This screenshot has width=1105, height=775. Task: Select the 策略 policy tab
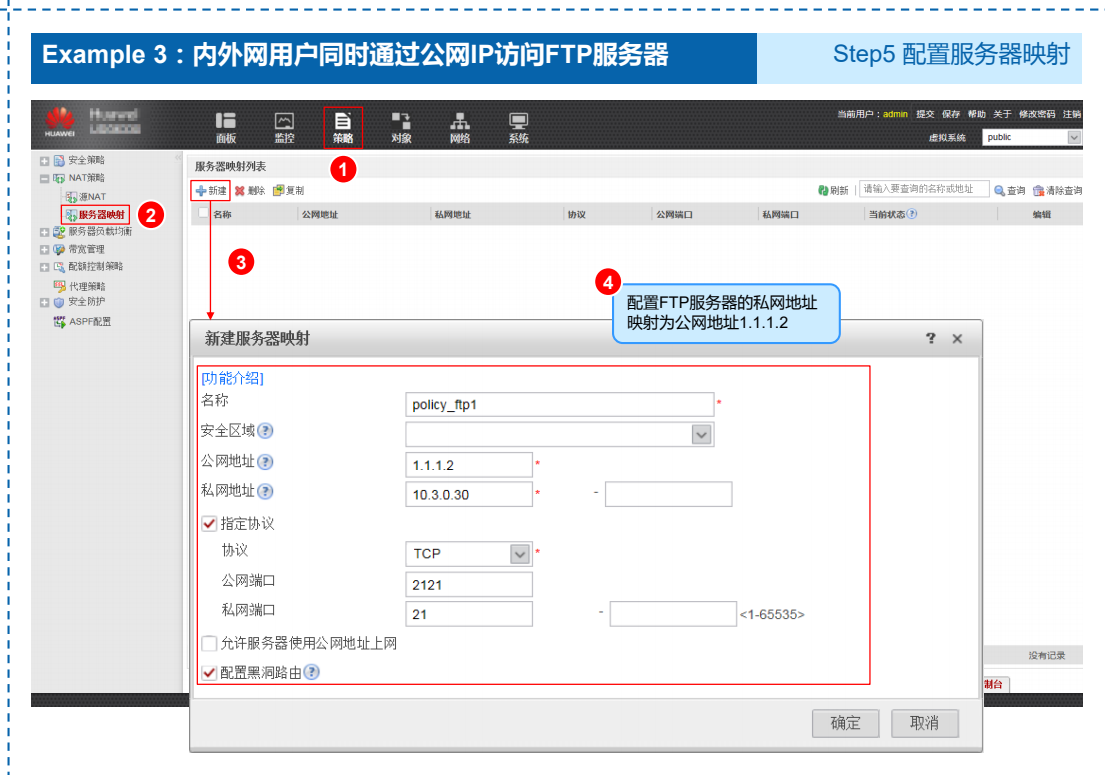coord(343,127)
